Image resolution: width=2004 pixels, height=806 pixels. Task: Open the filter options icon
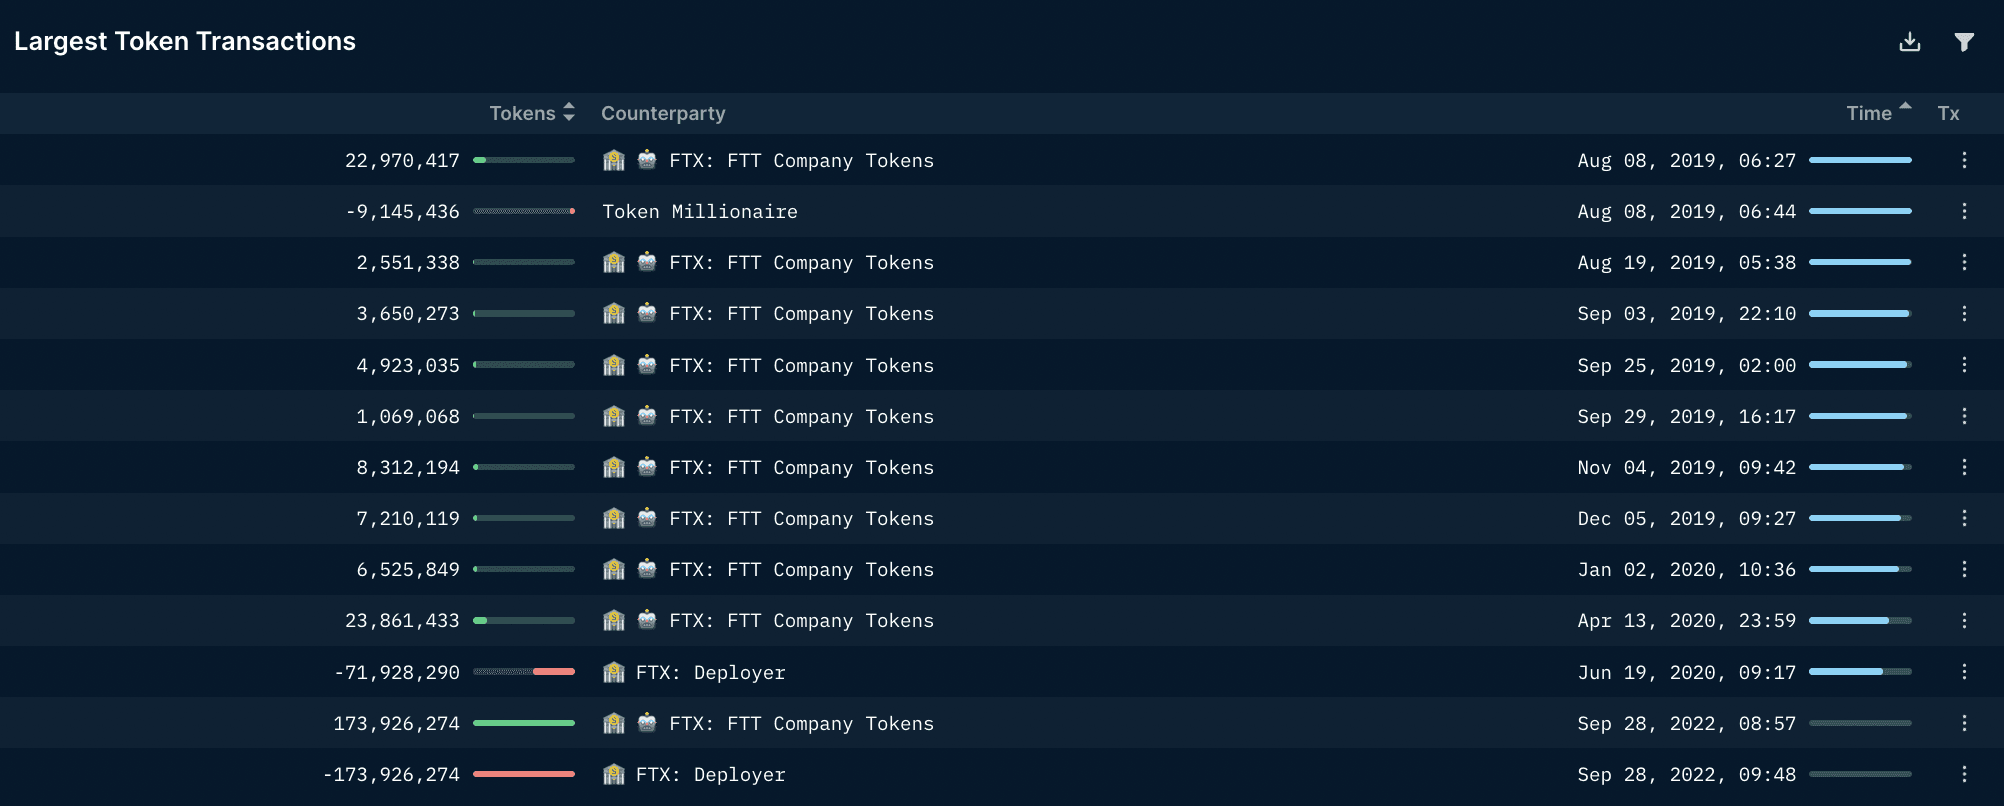pos(1964,42)
